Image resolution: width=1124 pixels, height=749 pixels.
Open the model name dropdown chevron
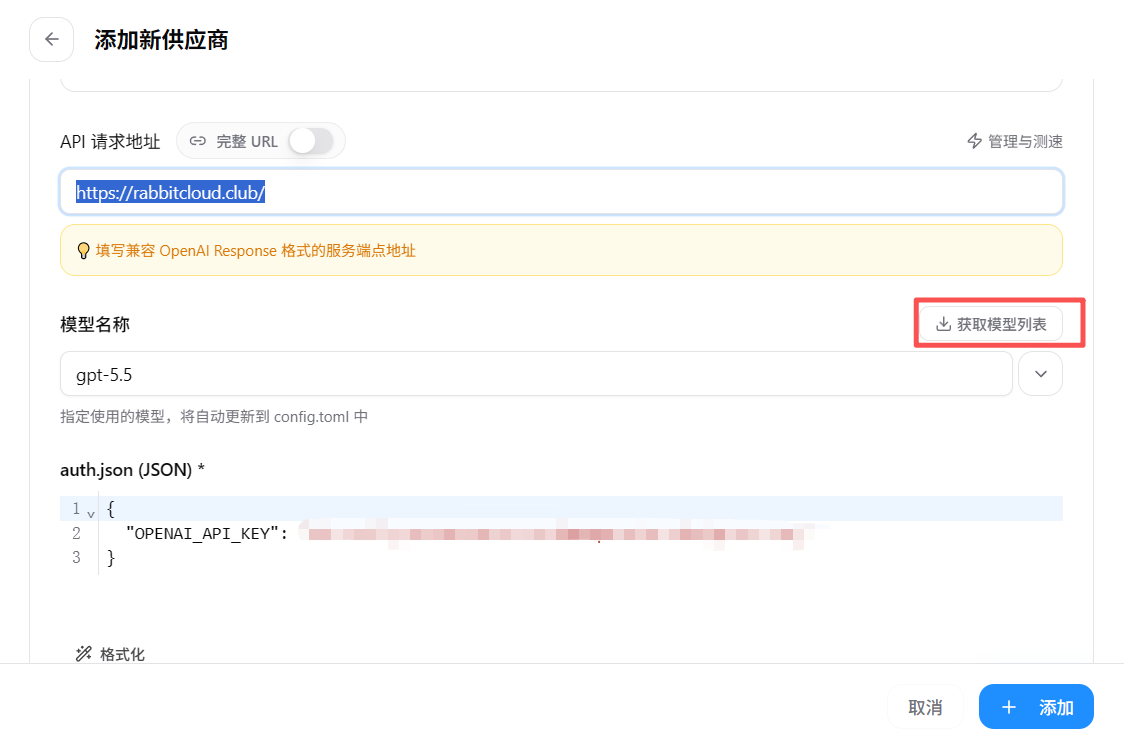(x=1040, y=374)
